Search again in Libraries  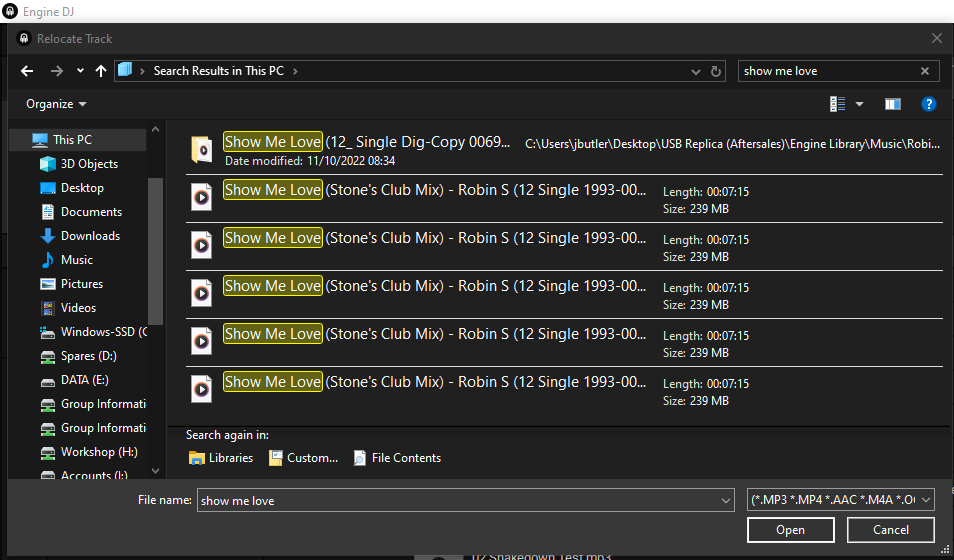tap(221, 458)
